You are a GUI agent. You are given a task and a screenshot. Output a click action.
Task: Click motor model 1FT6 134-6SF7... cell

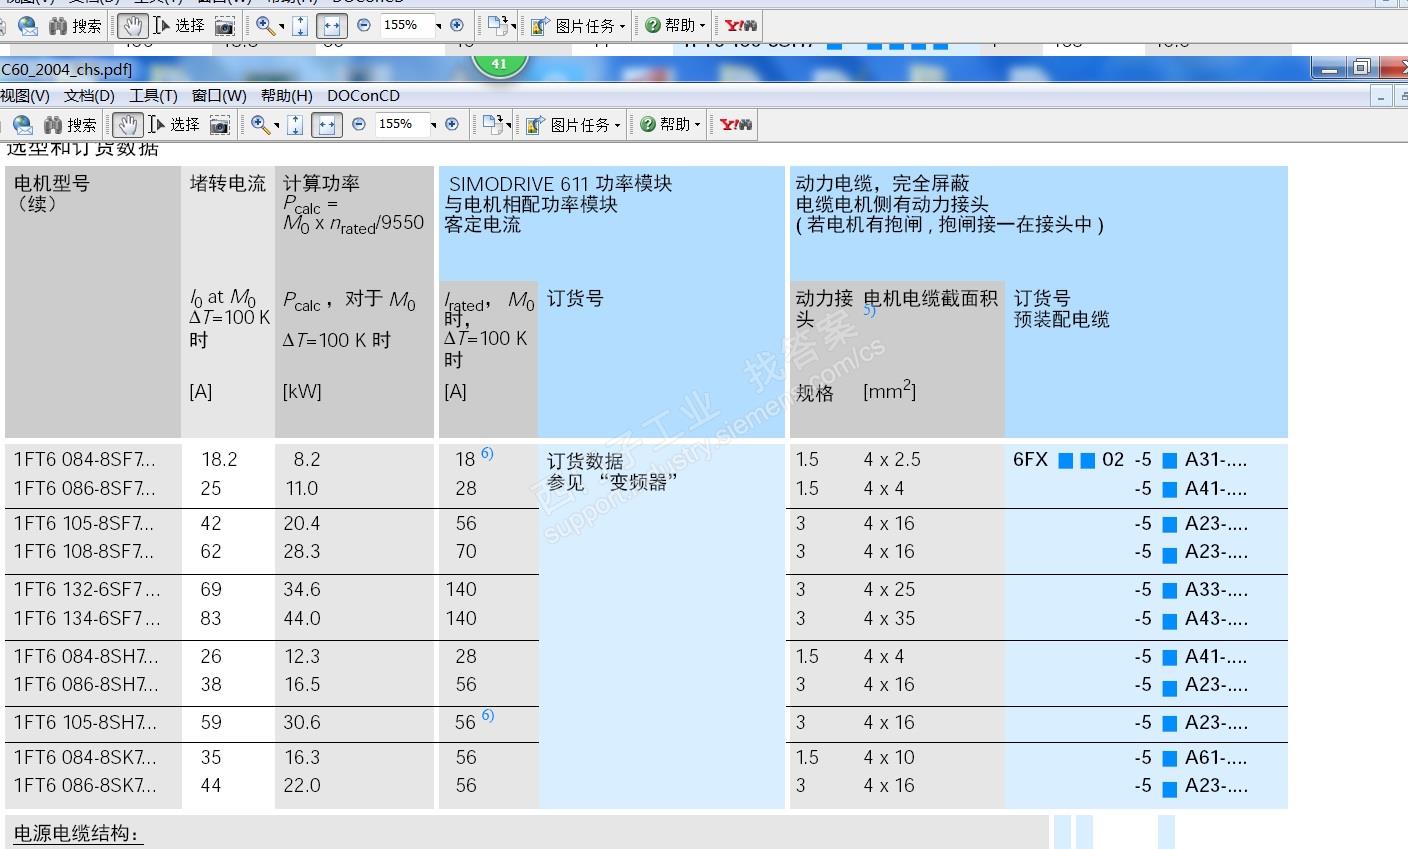click(87, 619)
